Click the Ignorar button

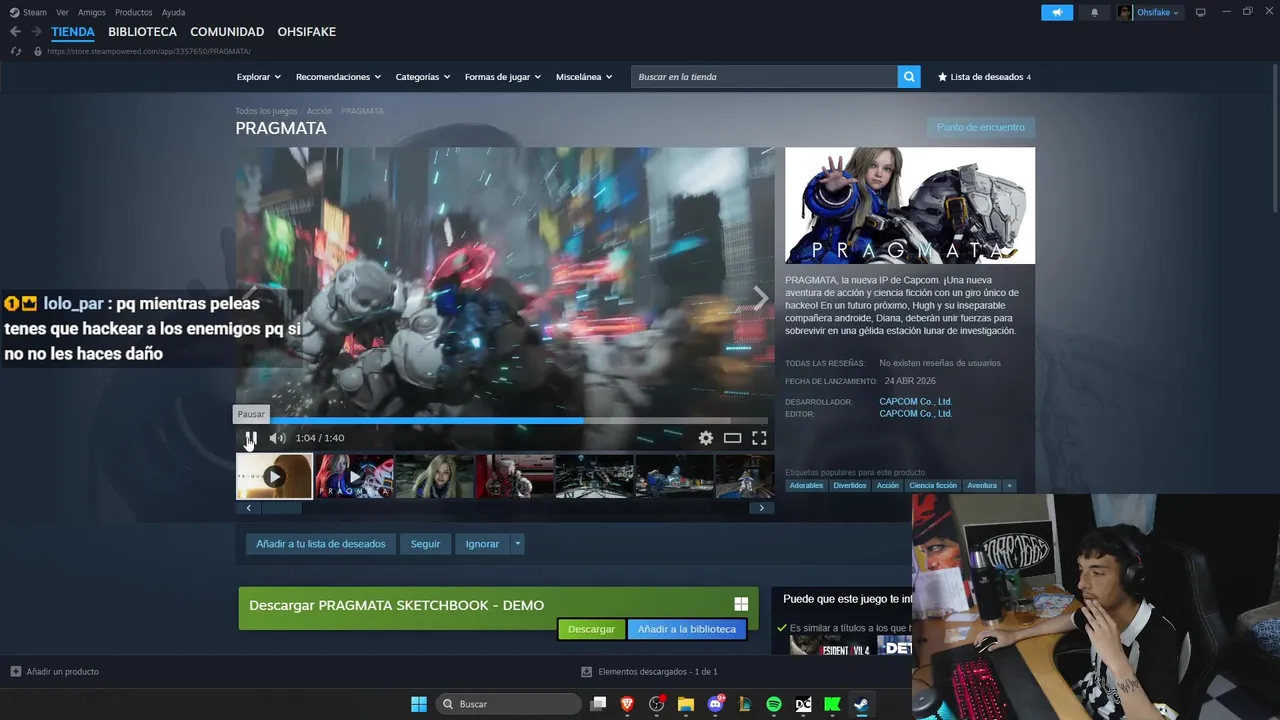click(x=482, y=544)
